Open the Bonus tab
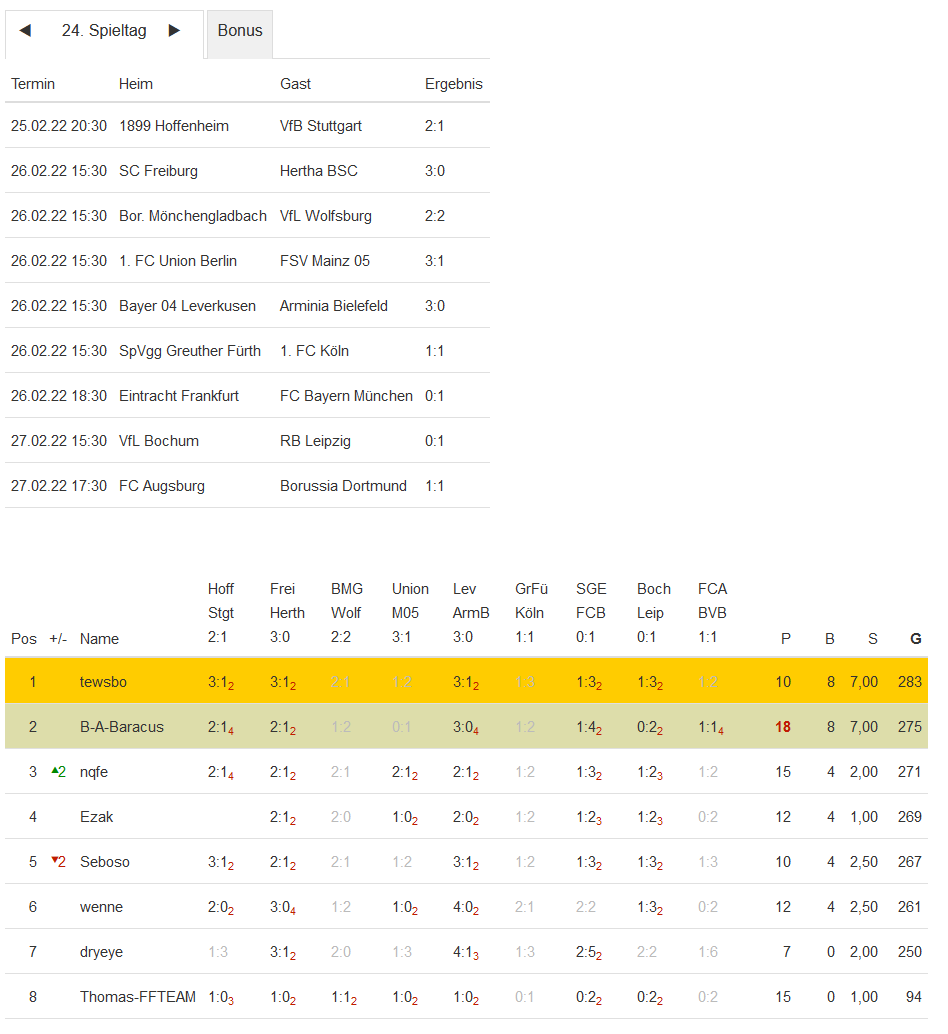The width and height of the screenshot is (948, 1034). [240, 31]
